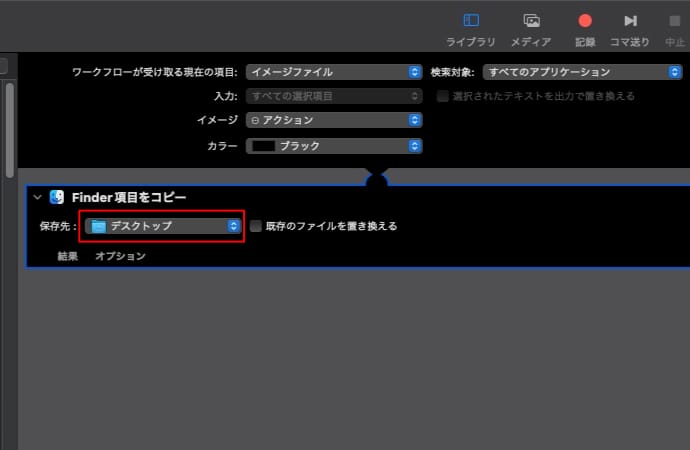Viewport: 690px width, 450px height.
Task: Open the アクション image dropdown
Action: pyautogui.click(x=334, y=120)
